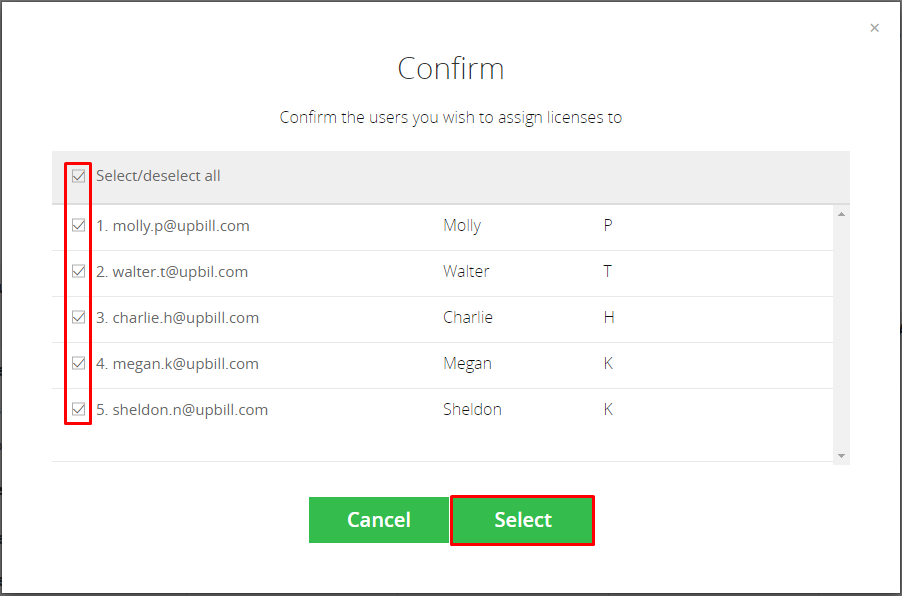Close the Confirm dialog with the X
The width and height of the screenshot is (902, 596).
click(x=874, y=28)
